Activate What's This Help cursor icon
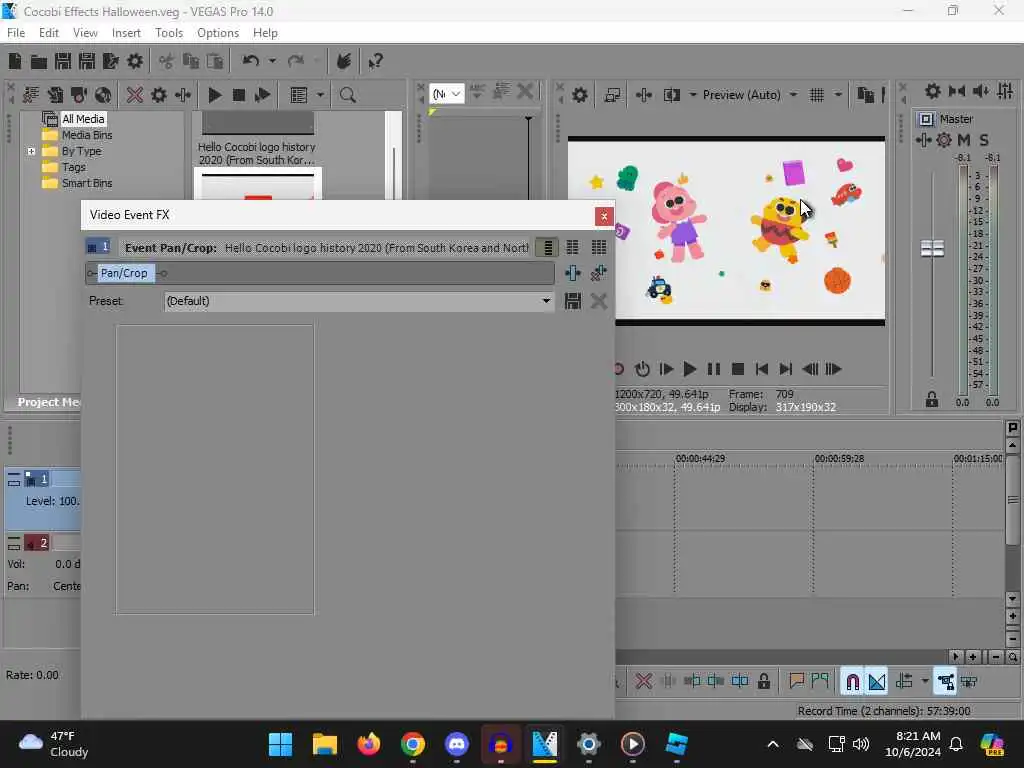 click(375, 61)
